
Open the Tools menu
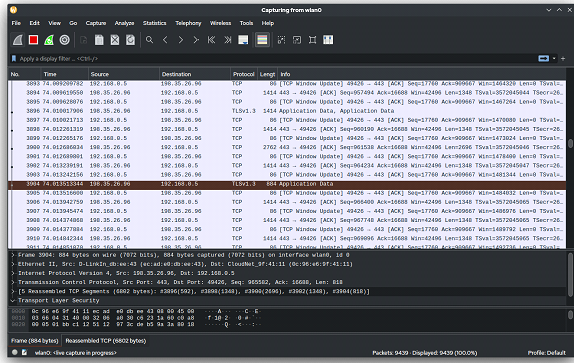(246, 23)
